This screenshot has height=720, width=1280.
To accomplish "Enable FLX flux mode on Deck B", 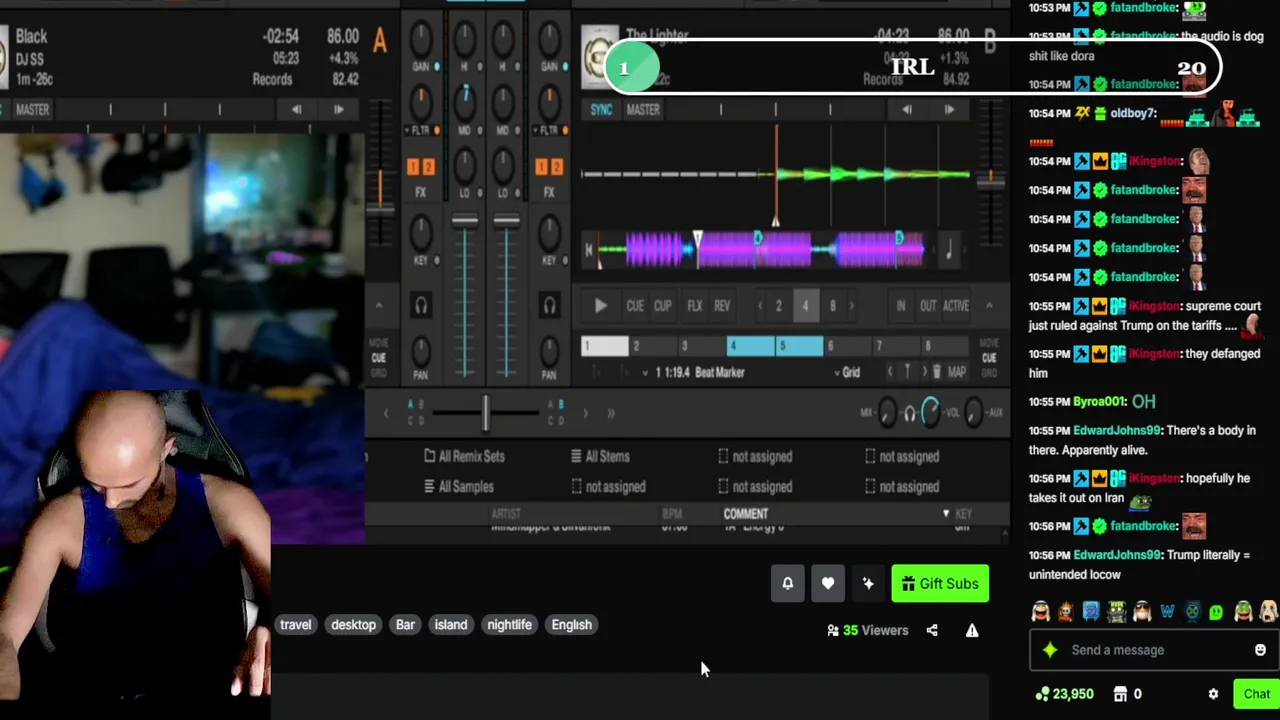I will click(x=694, y=306).
